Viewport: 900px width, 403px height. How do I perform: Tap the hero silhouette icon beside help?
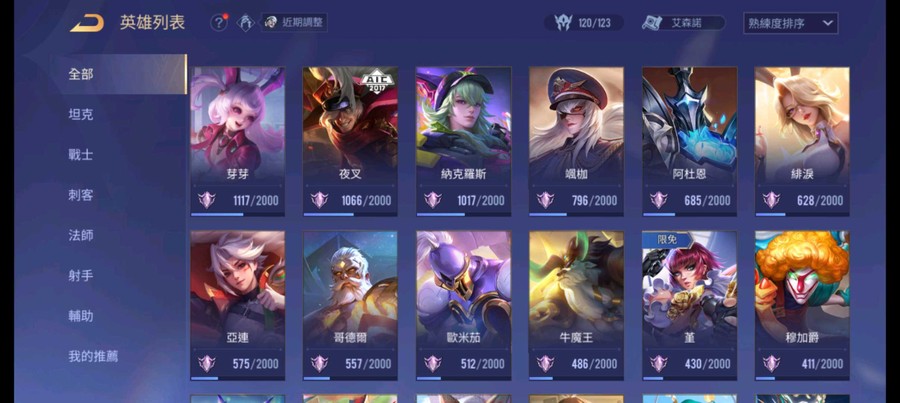click(x=246, y=23)
